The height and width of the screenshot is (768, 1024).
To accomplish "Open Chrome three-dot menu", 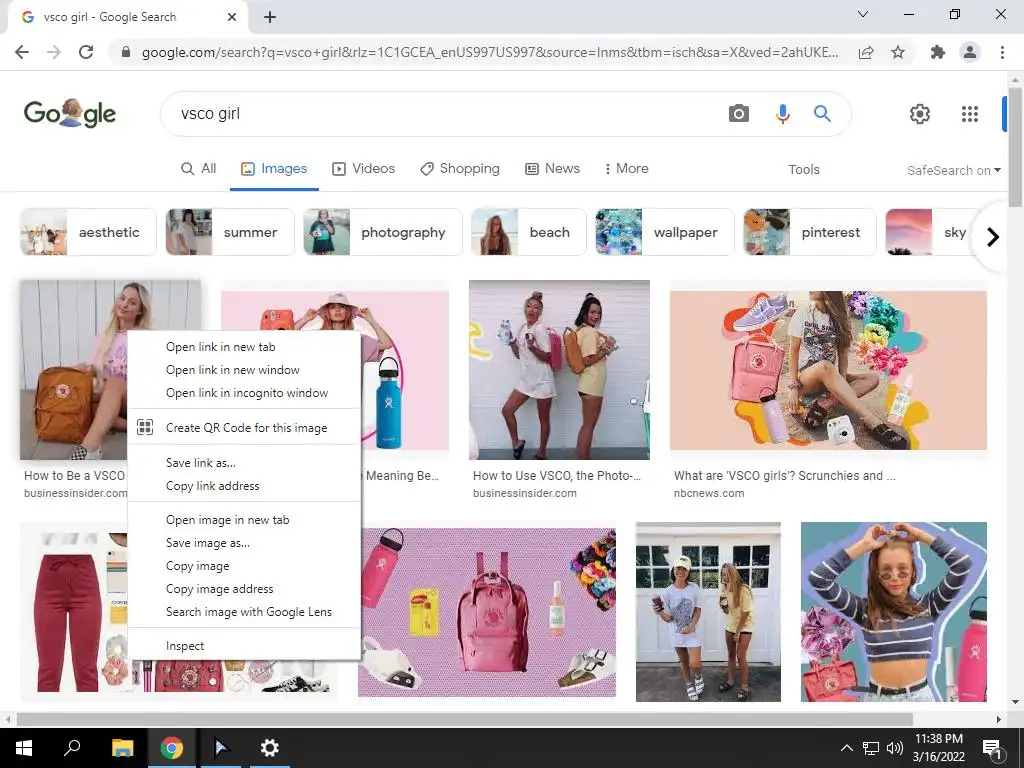I will click(x=1002, y=52).
